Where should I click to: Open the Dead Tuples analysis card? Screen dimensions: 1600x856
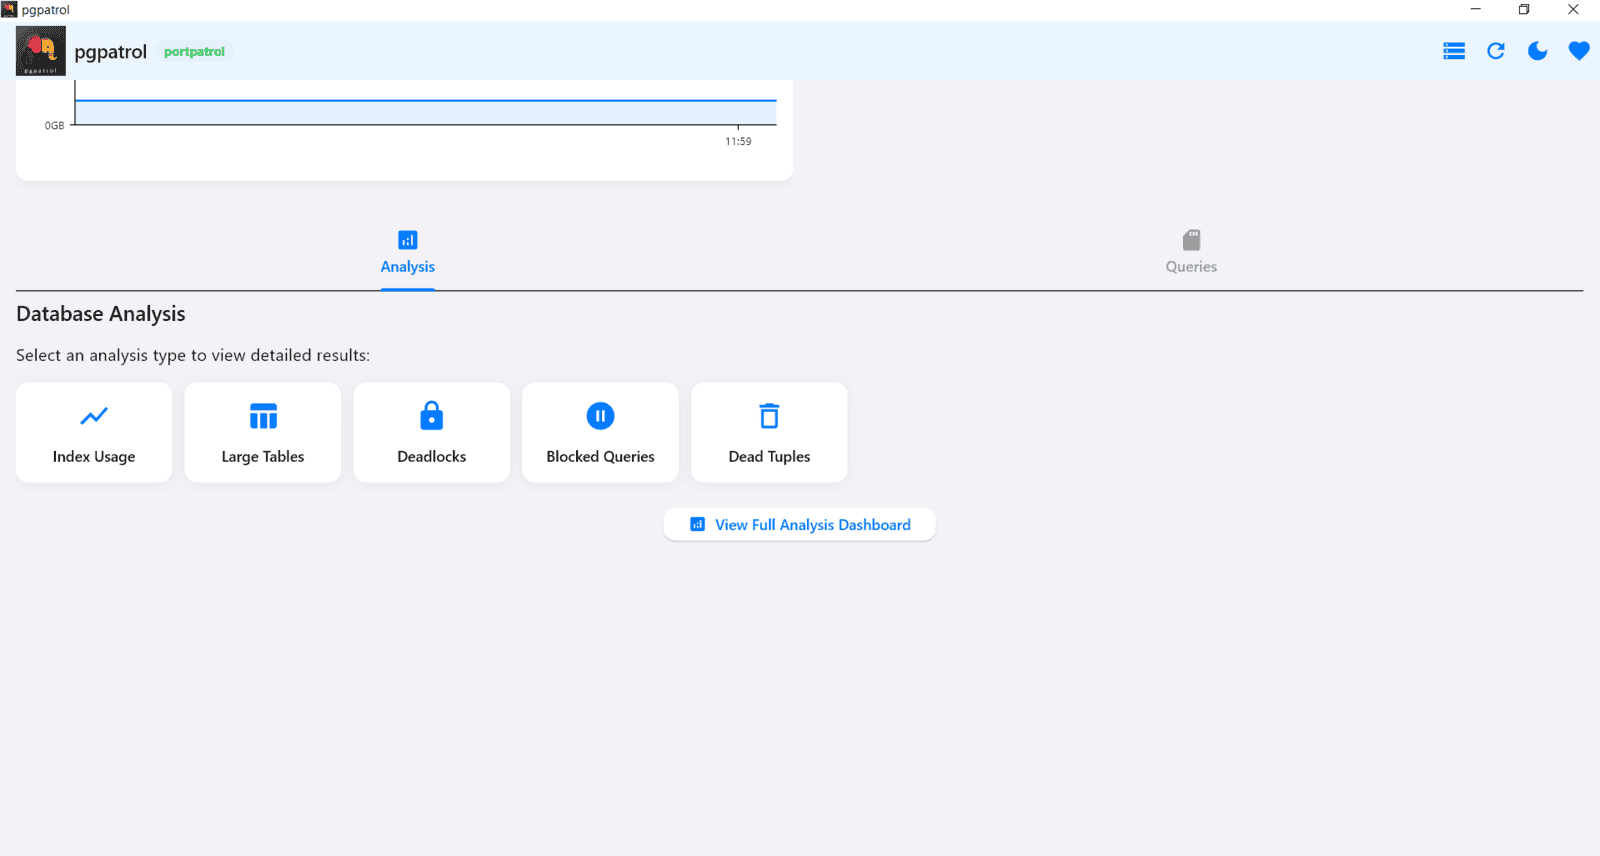pos(770,432)
